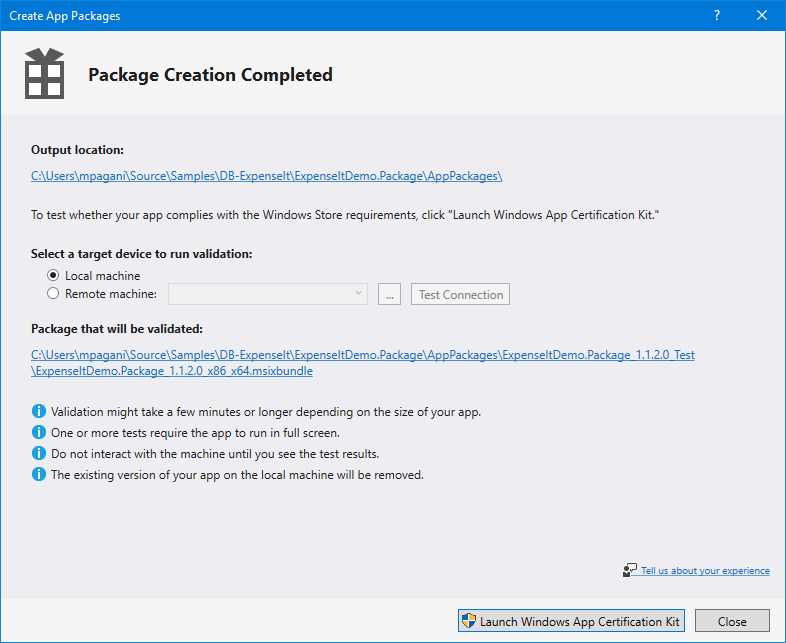Click the Package Creation Completed heading
Screen dimensions: 786x643
(211, 75)
